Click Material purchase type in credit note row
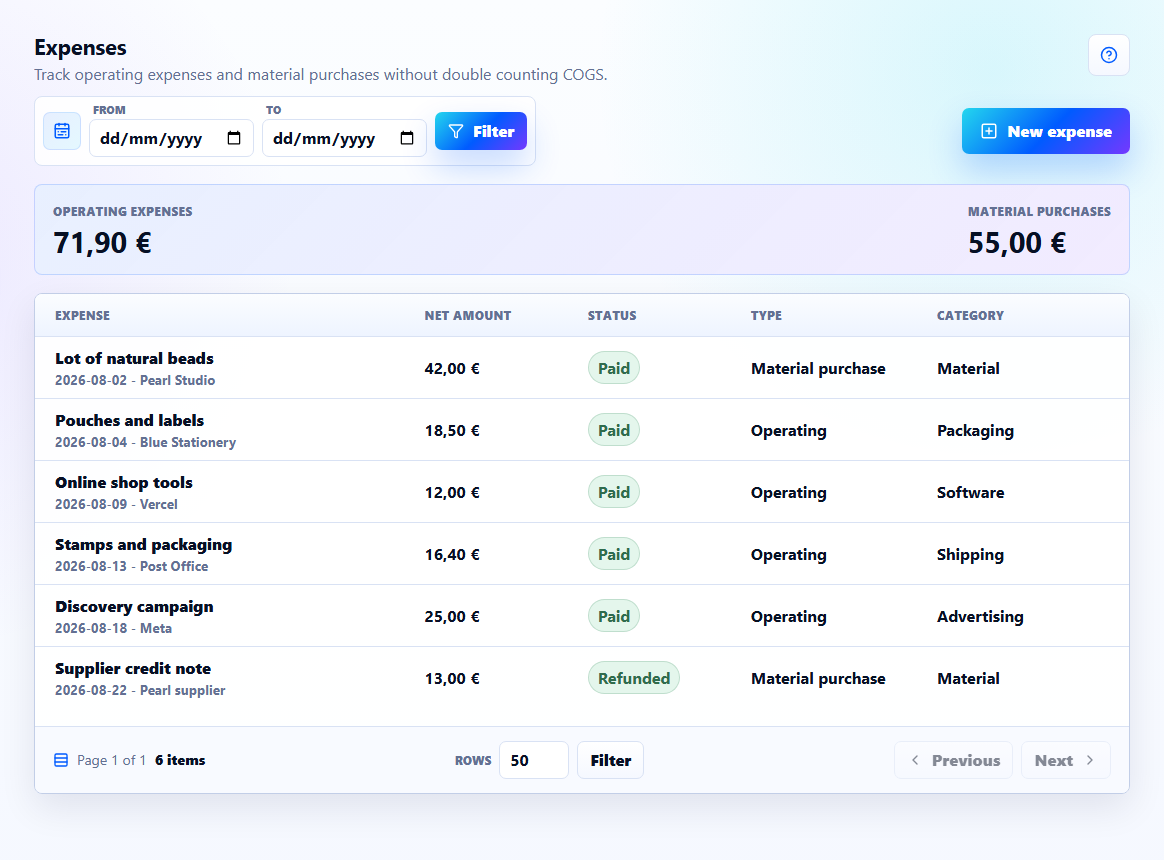This screenshot has height=860, width=1164. tap(818, 679)
